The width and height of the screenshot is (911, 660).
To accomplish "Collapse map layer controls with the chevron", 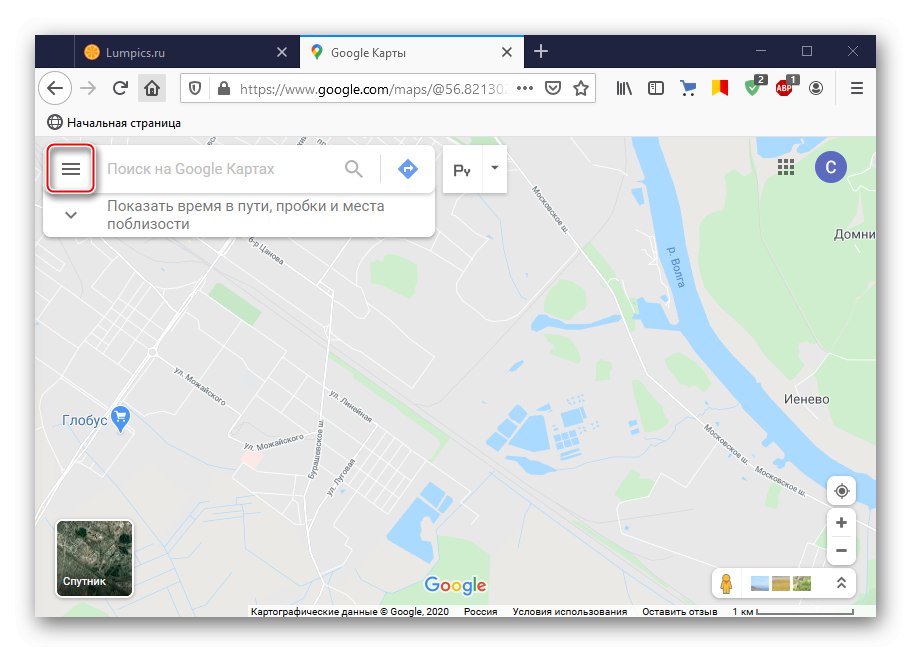I will [841, 583].
